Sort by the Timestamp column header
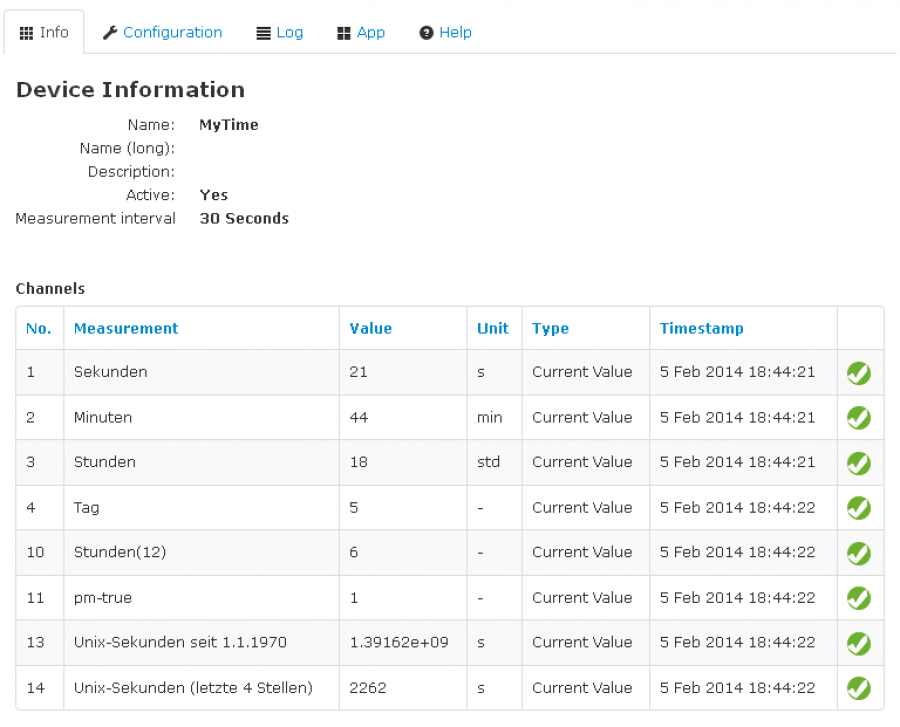 pos(702,328)
